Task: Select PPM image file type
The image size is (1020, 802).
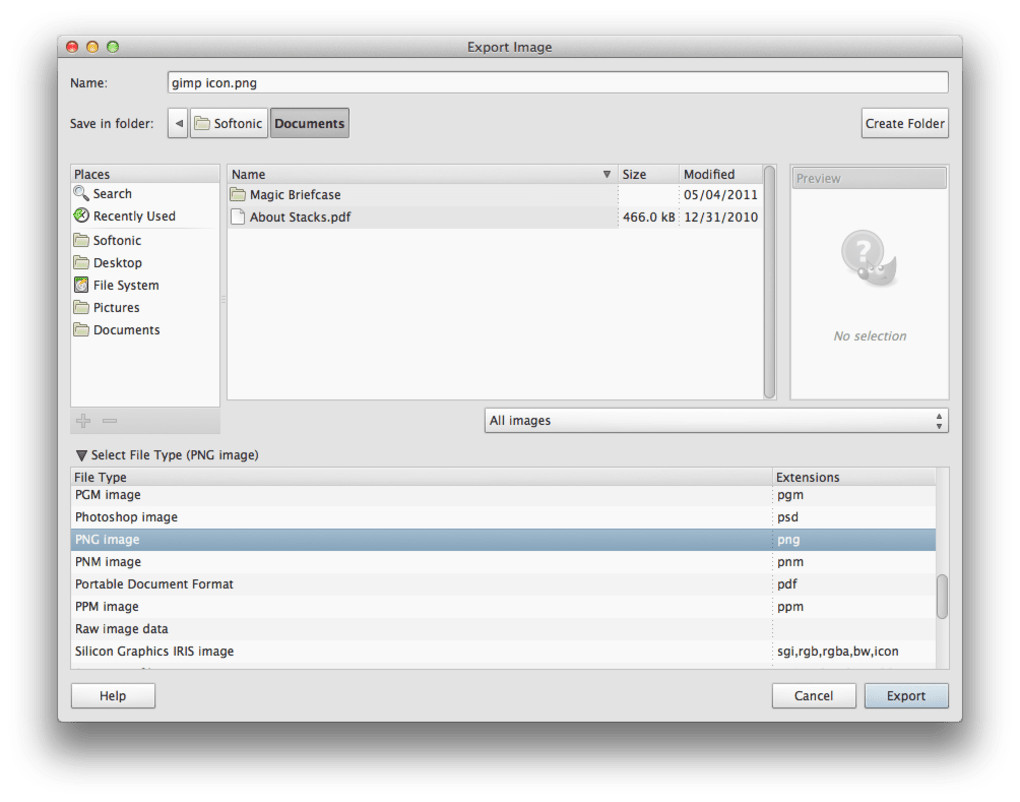Action: click(x=503, y=606)
